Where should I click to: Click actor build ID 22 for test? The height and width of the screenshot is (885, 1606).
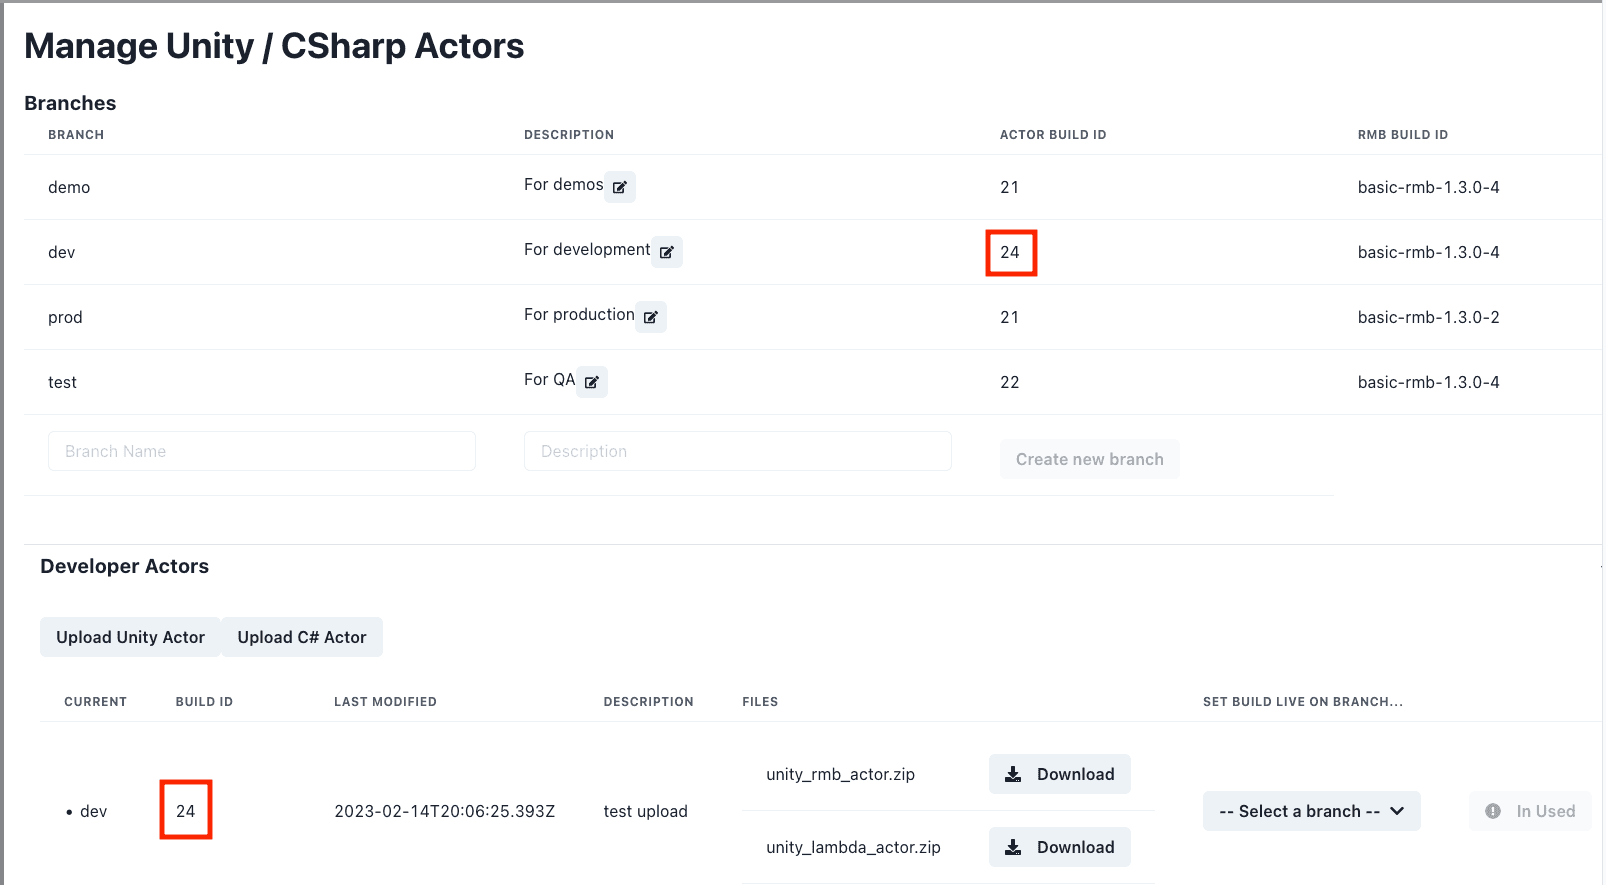(1010, 382)
